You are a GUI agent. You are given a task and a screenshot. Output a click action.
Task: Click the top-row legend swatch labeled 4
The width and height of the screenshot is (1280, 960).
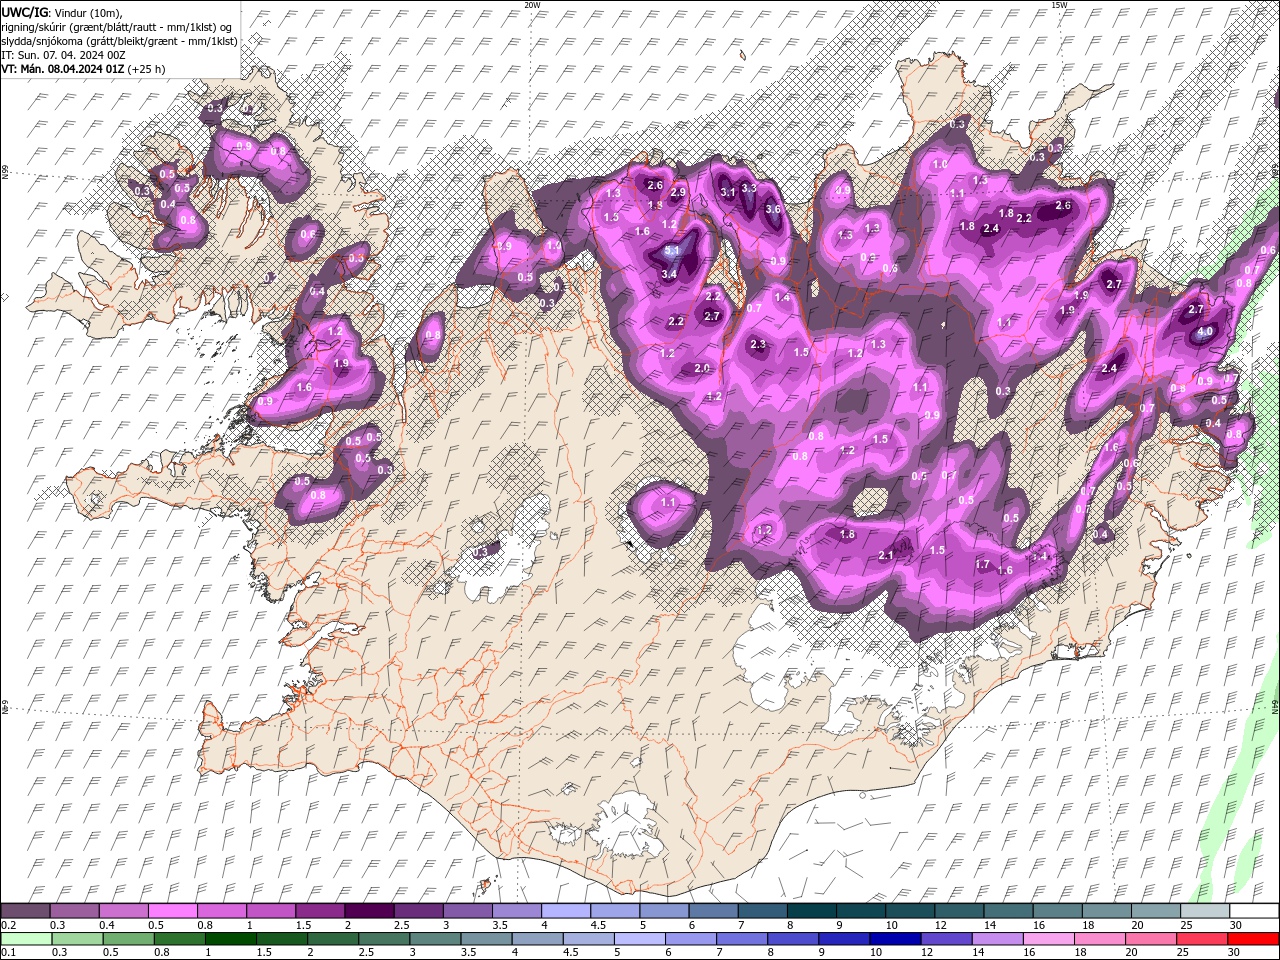point(565,911)
